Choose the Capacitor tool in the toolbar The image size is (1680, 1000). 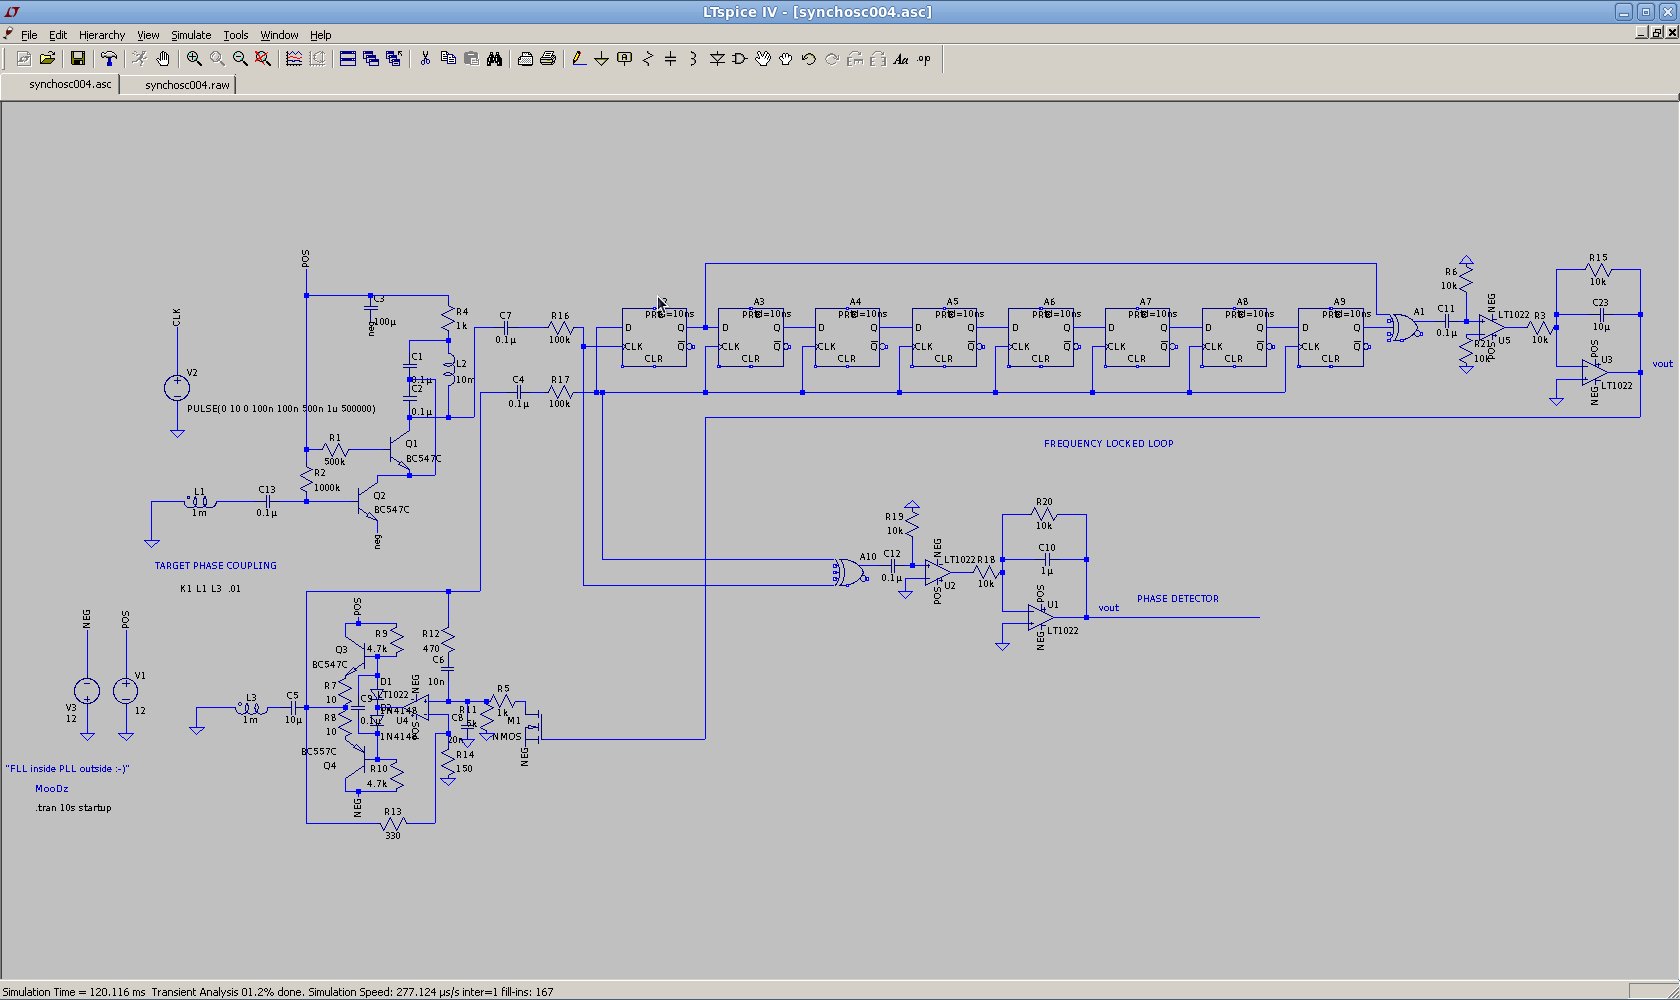click(670, 59)
